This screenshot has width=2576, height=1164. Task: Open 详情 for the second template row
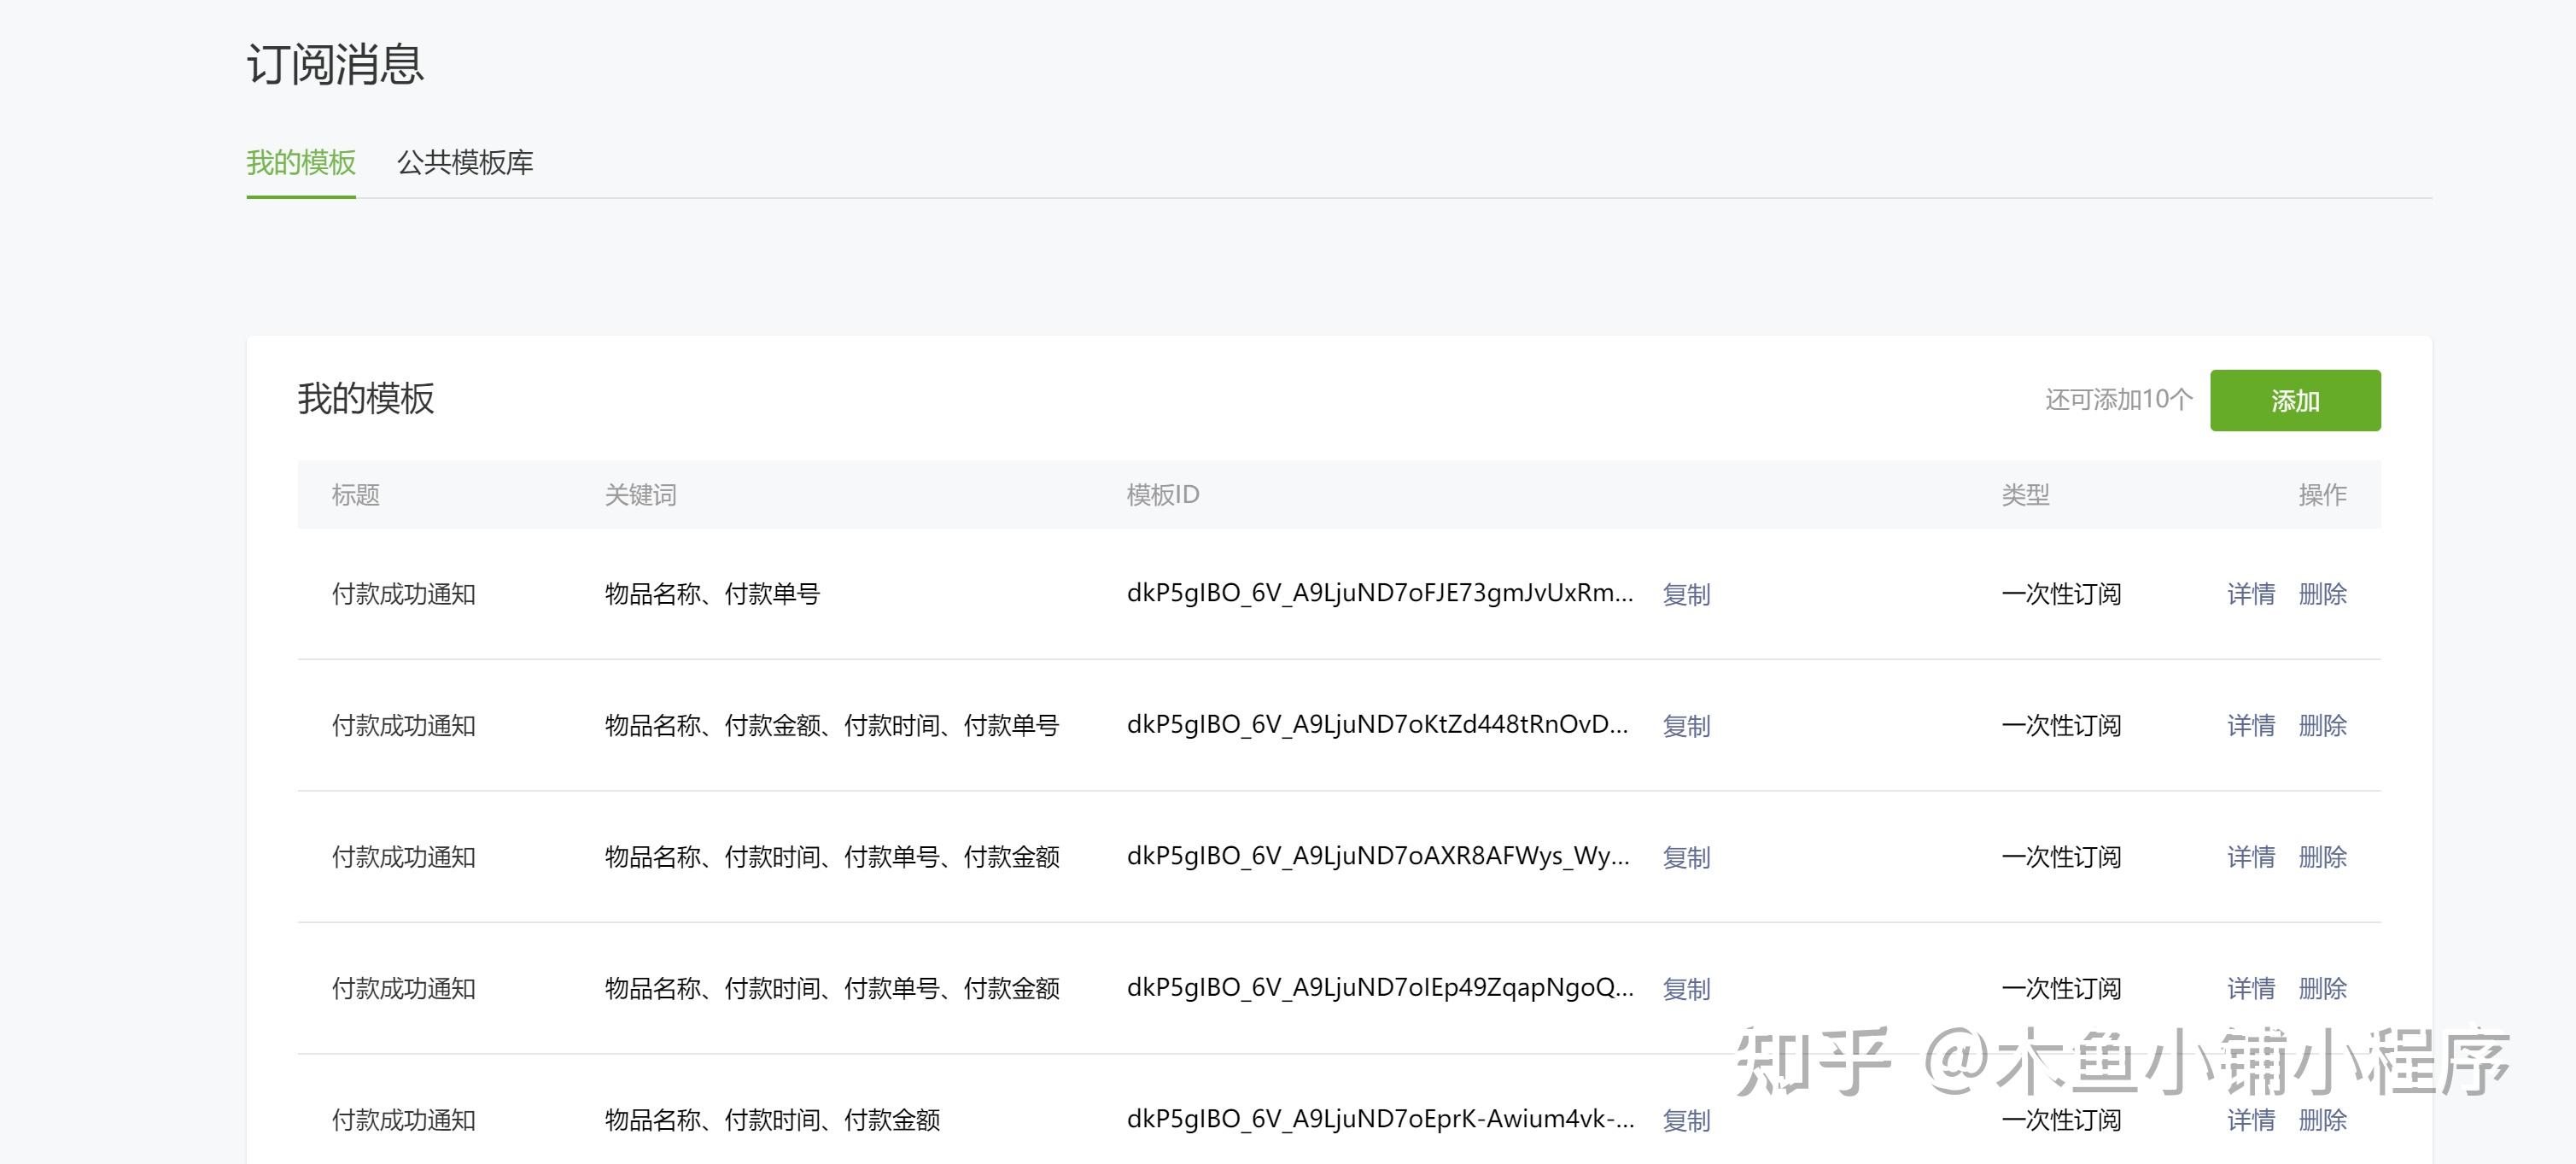(2250, 726)
